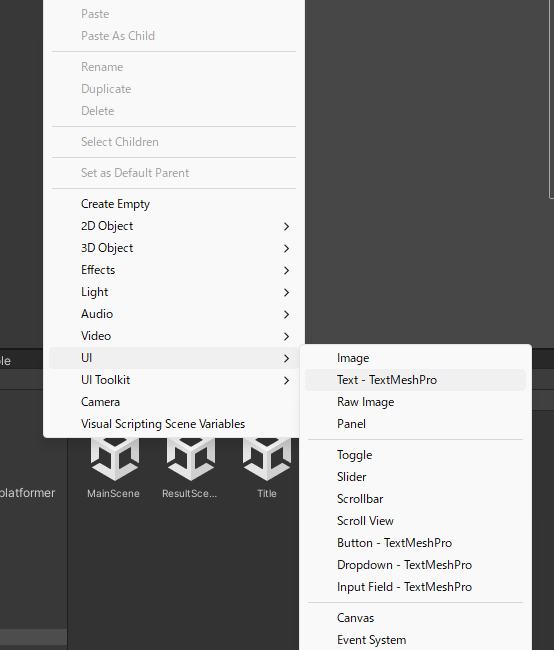Expand the UI Toolkit submenu arrow
The height and width of the screenshot is (650, 554).
pos(287,380)
